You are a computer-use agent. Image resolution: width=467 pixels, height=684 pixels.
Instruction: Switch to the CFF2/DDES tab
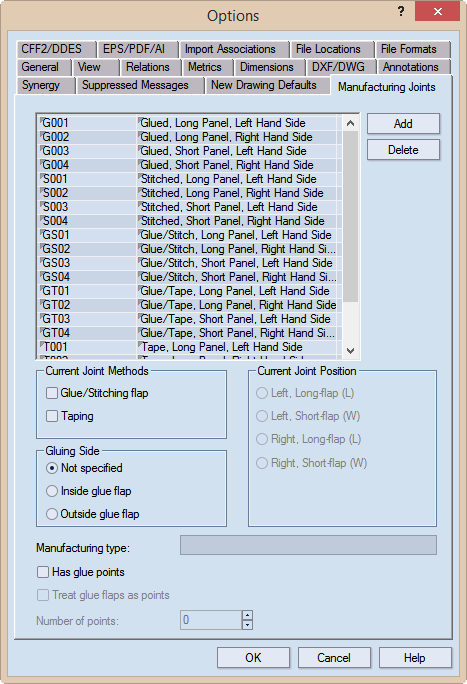(56, 49)
